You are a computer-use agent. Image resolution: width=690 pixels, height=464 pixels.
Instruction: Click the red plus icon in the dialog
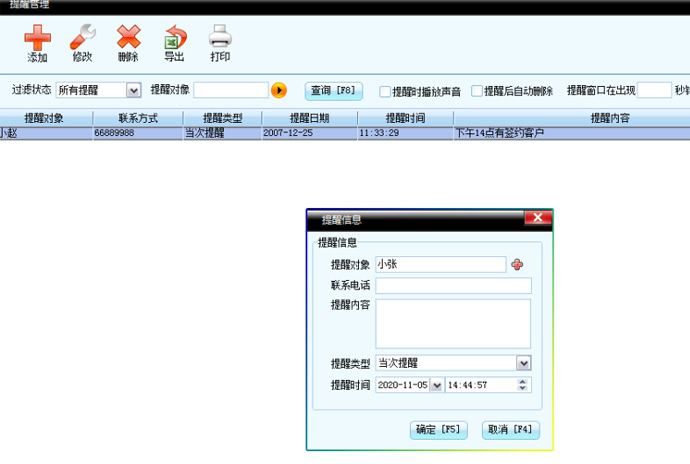coord(517,265)
